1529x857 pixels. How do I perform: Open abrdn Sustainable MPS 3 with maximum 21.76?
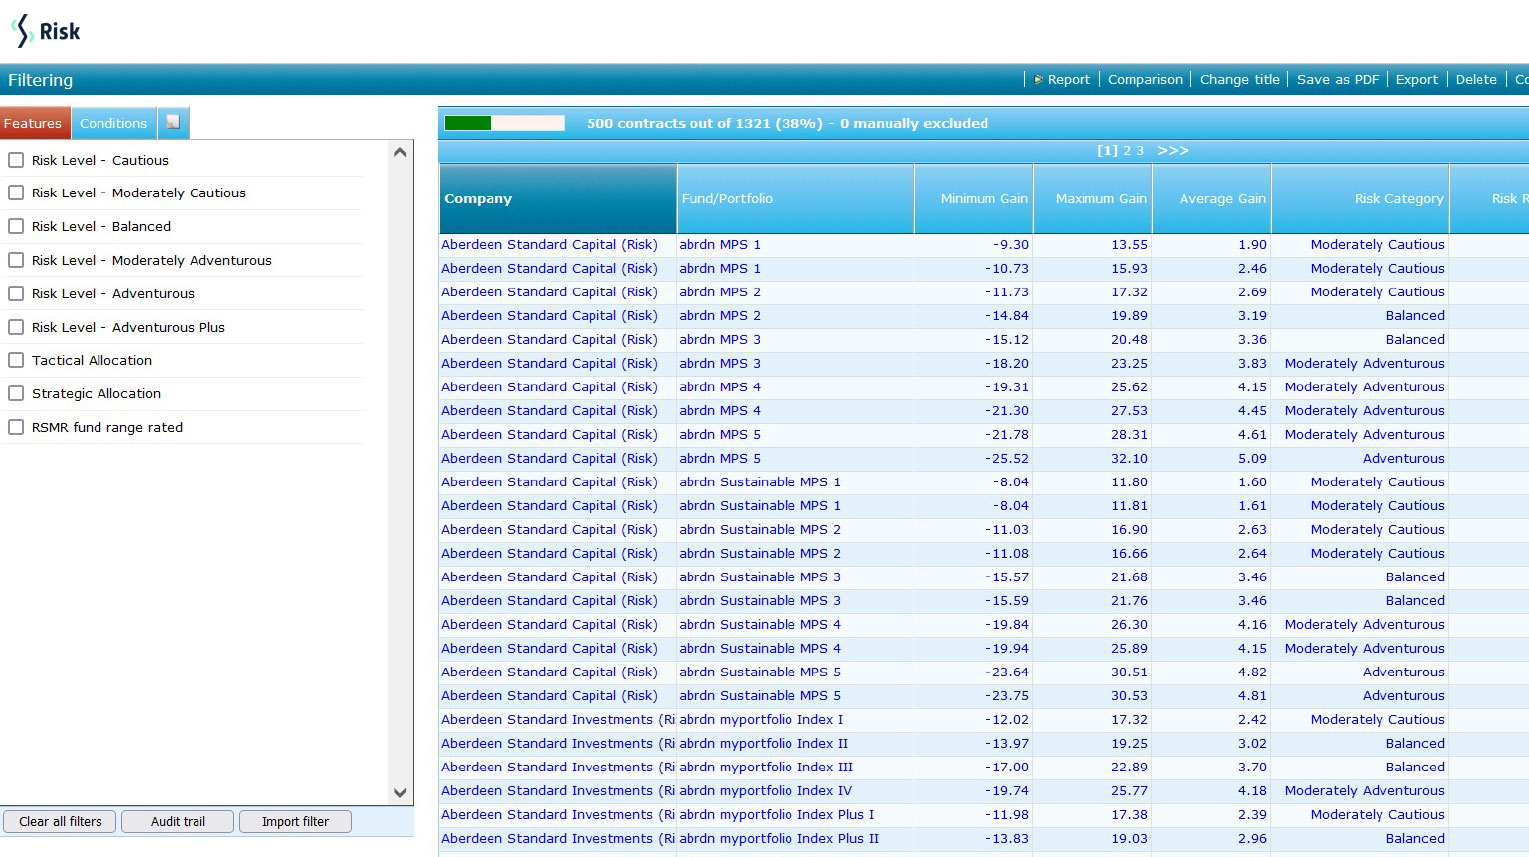point(760,600)
